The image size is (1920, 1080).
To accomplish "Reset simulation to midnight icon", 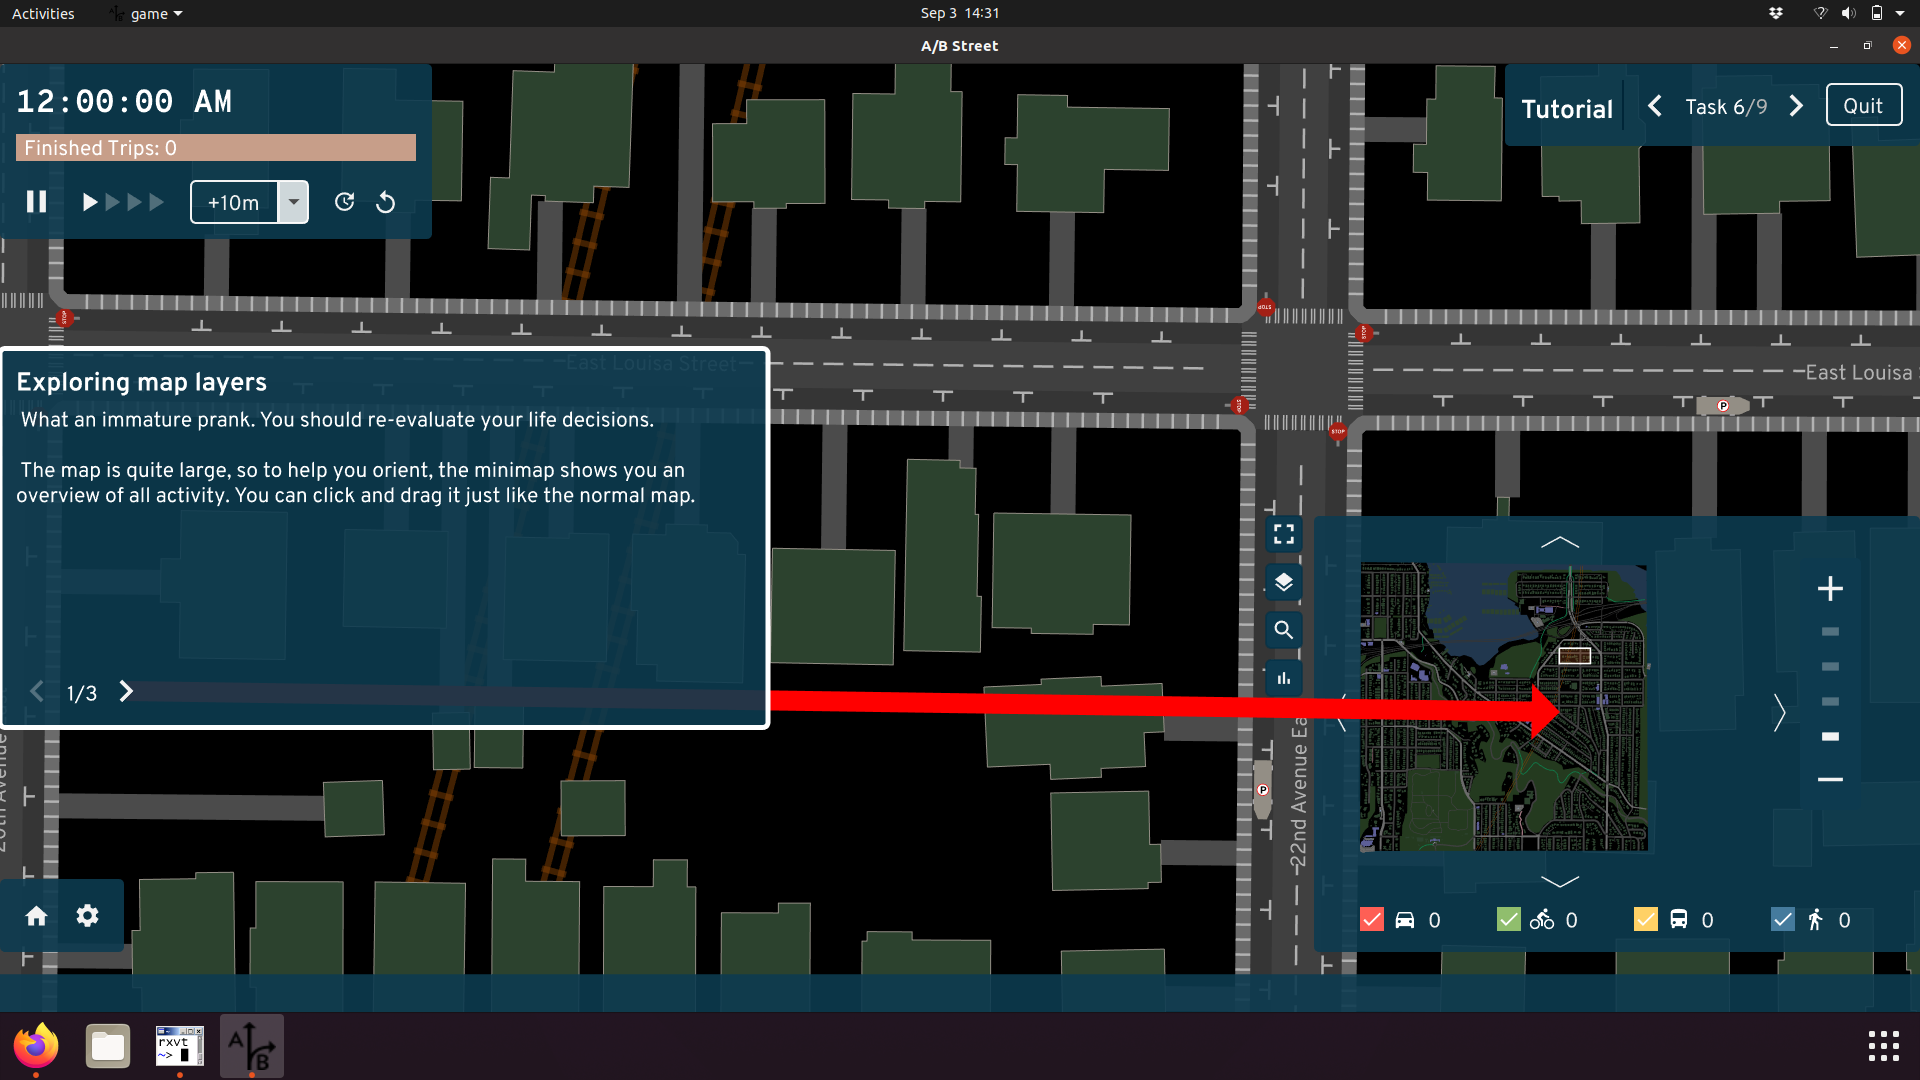I will point(385,202).
